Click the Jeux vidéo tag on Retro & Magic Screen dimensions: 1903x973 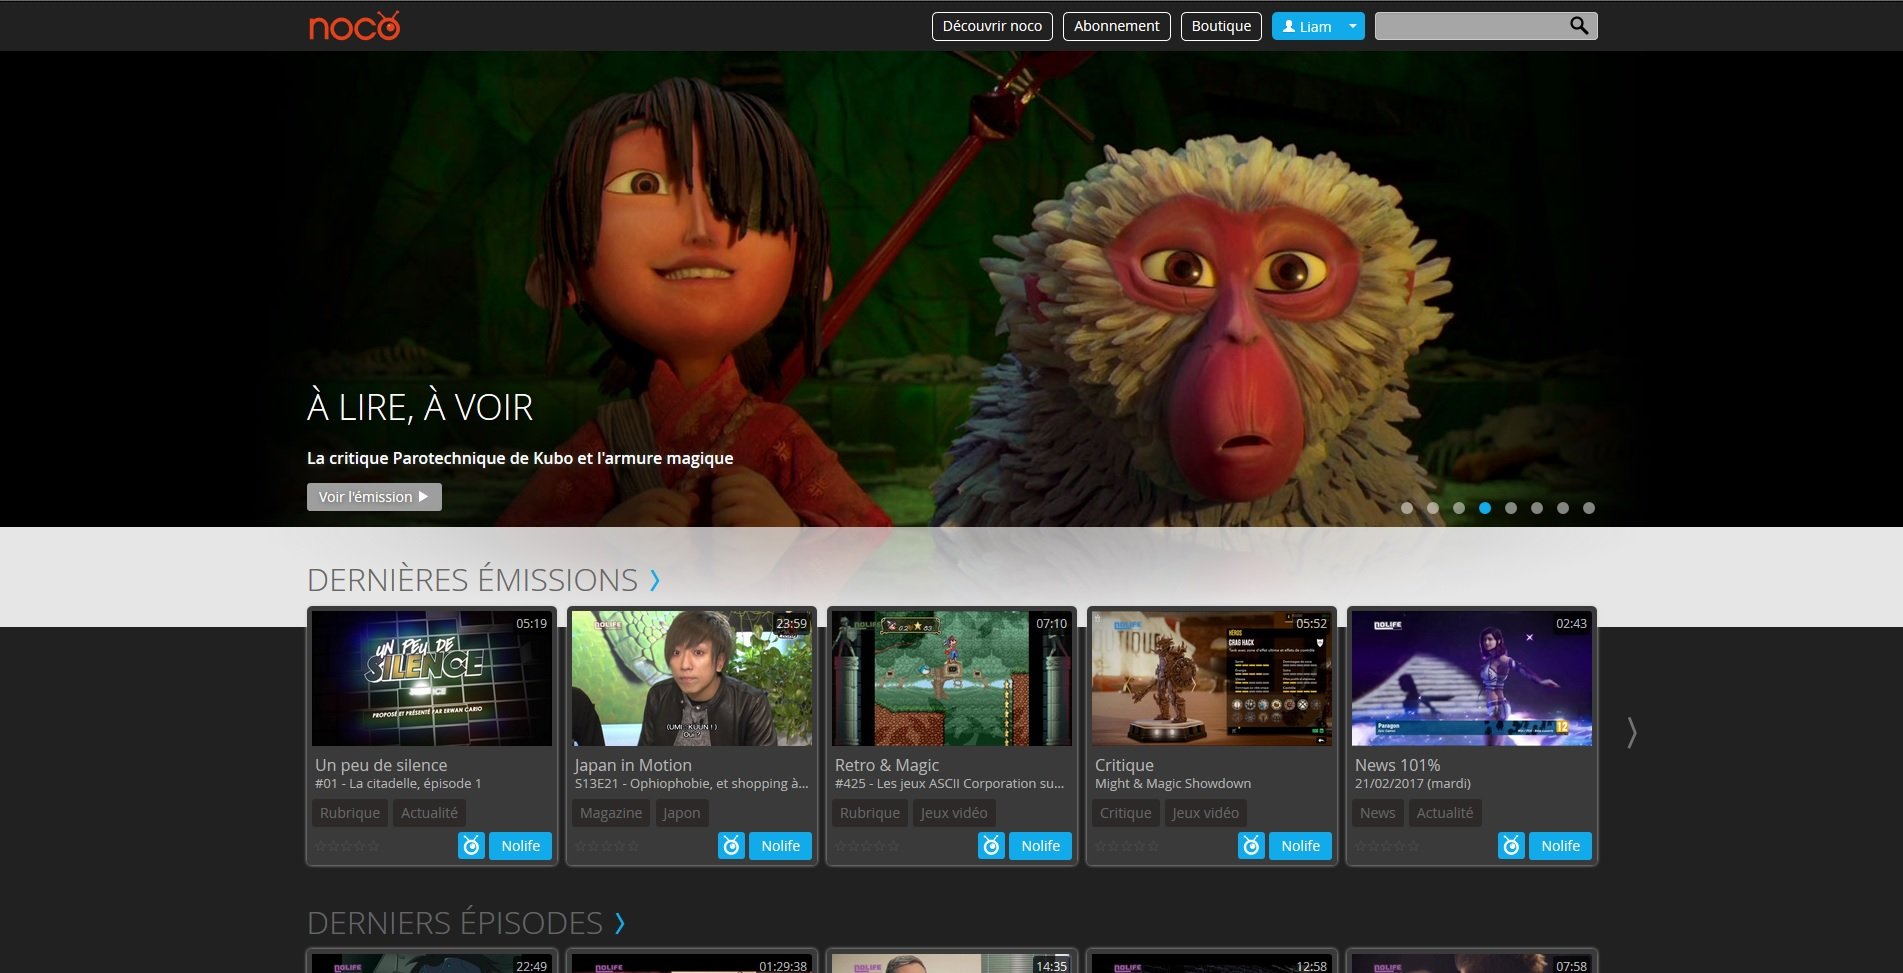coord(953,813)
